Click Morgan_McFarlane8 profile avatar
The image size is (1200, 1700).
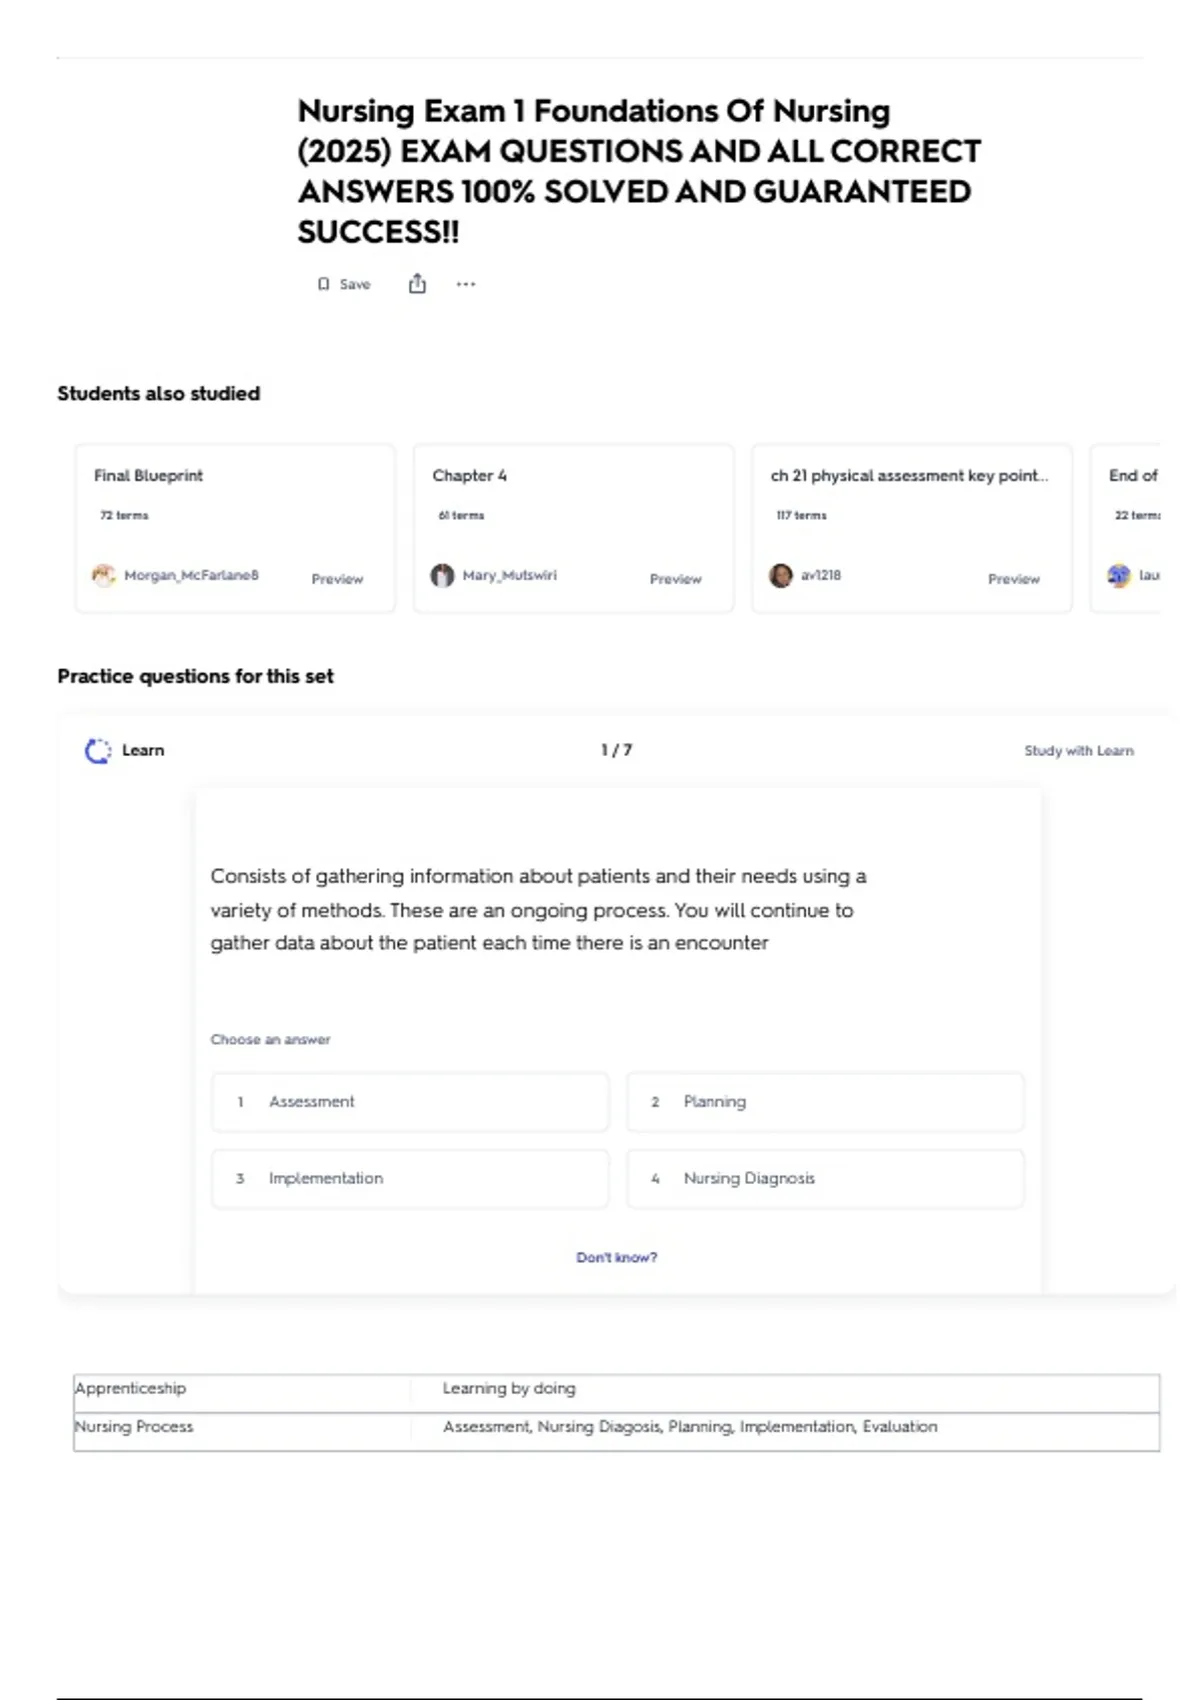tap(104, 576)
